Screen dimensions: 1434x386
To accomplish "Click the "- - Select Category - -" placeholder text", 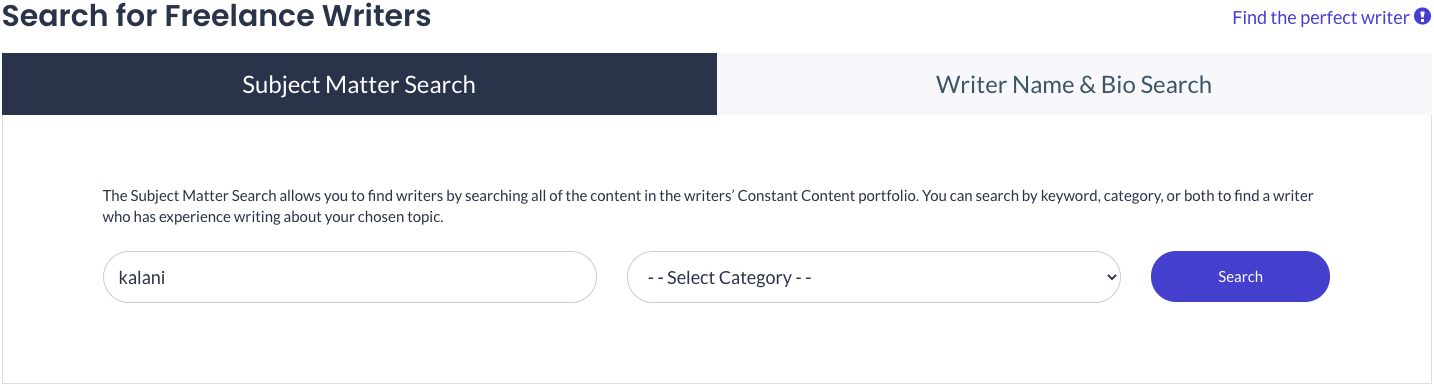I will tap(729, 278).
